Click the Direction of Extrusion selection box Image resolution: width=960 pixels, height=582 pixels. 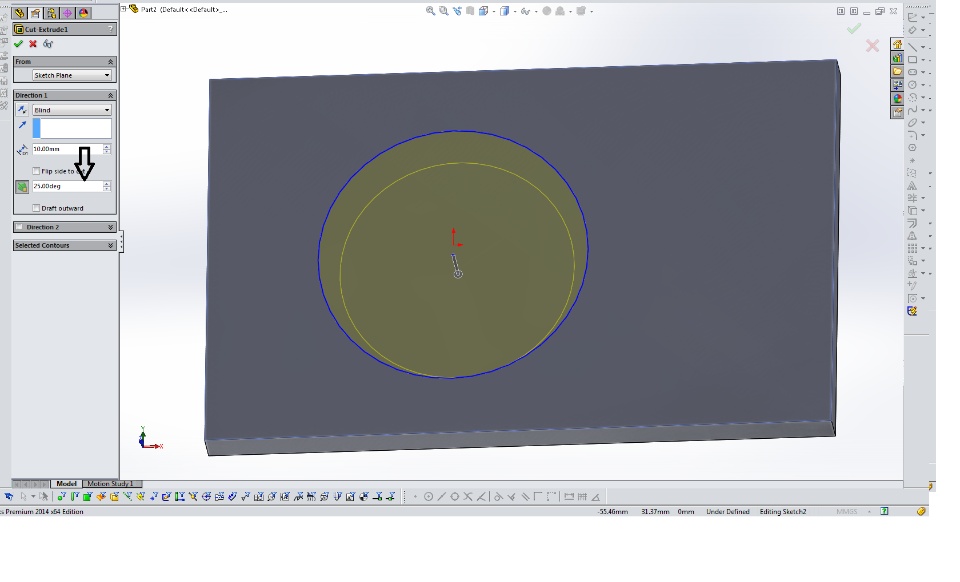[72, 129]
